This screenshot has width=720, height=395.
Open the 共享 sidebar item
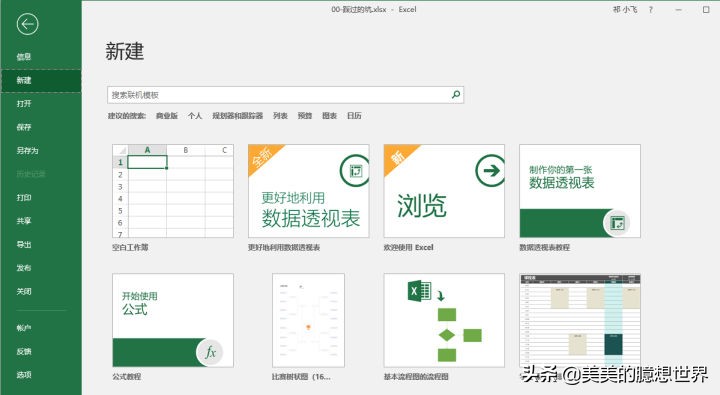[24, 221]
